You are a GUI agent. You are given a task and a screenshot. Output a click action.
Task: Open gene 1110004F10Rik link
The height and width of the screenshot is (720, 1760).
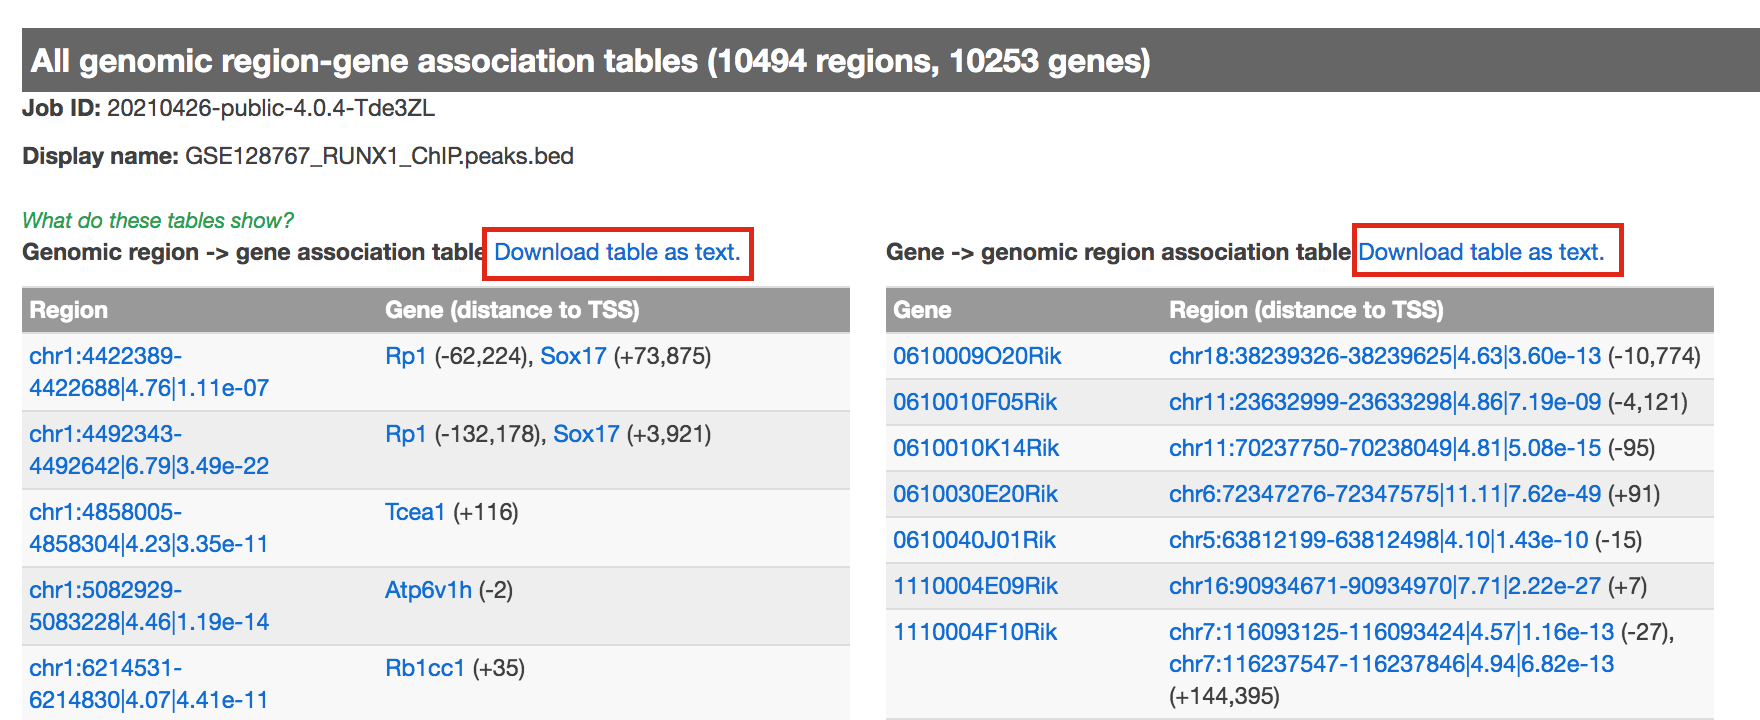[x=975, y=632]
